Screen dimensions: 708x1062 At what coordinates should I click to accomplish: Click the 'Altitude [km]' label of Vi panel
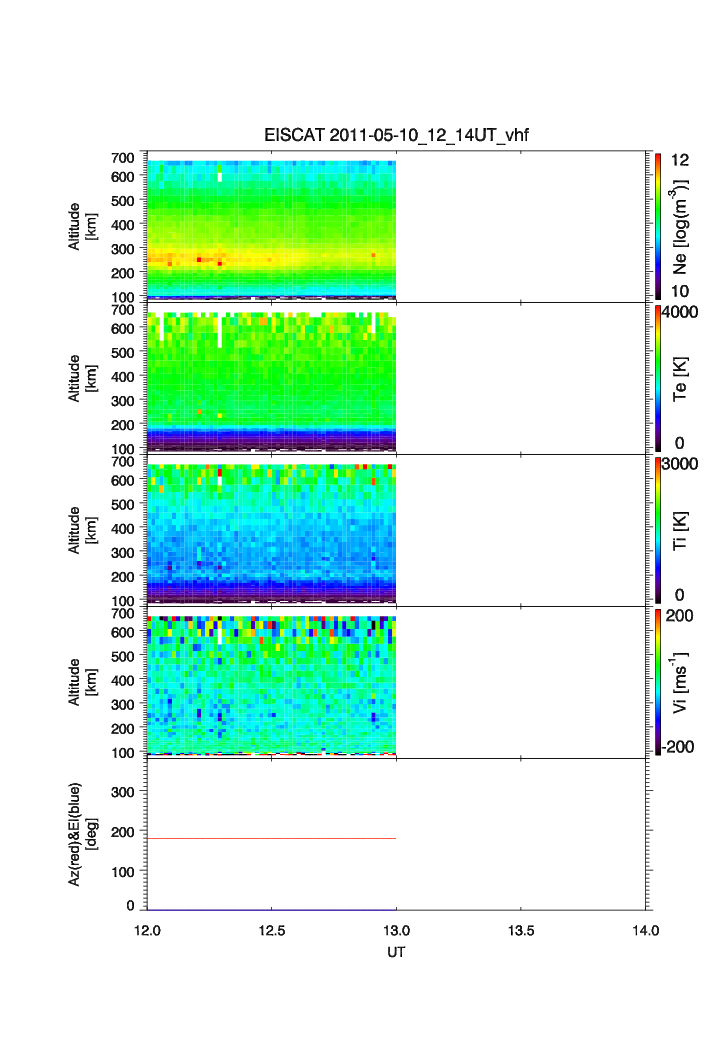(83, 682)
